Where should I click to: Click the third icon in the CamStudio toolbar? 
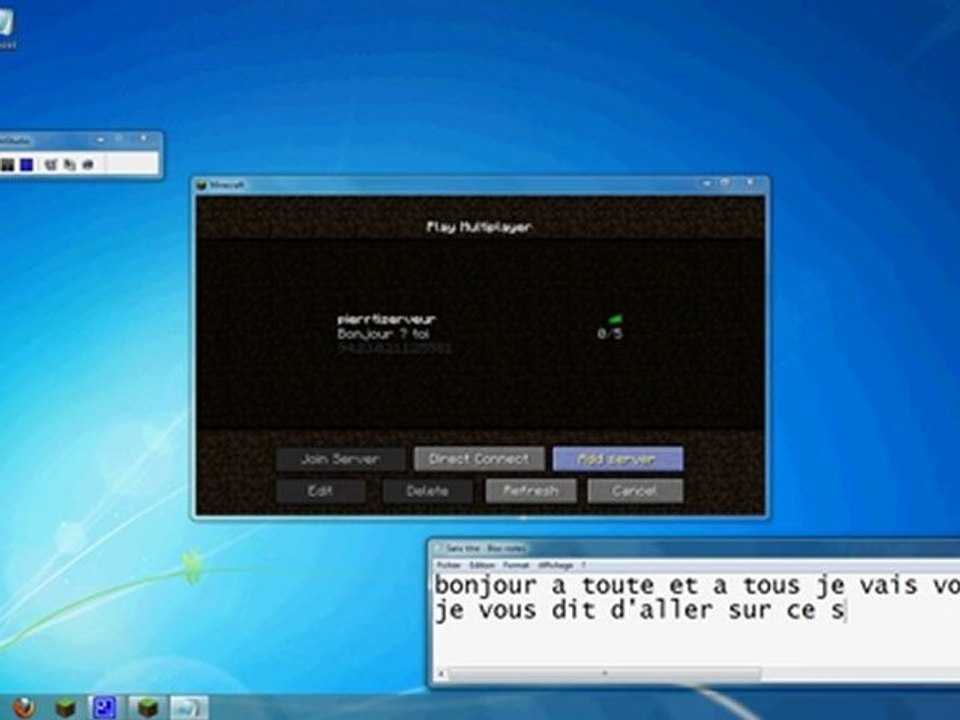tap(51, 165)
